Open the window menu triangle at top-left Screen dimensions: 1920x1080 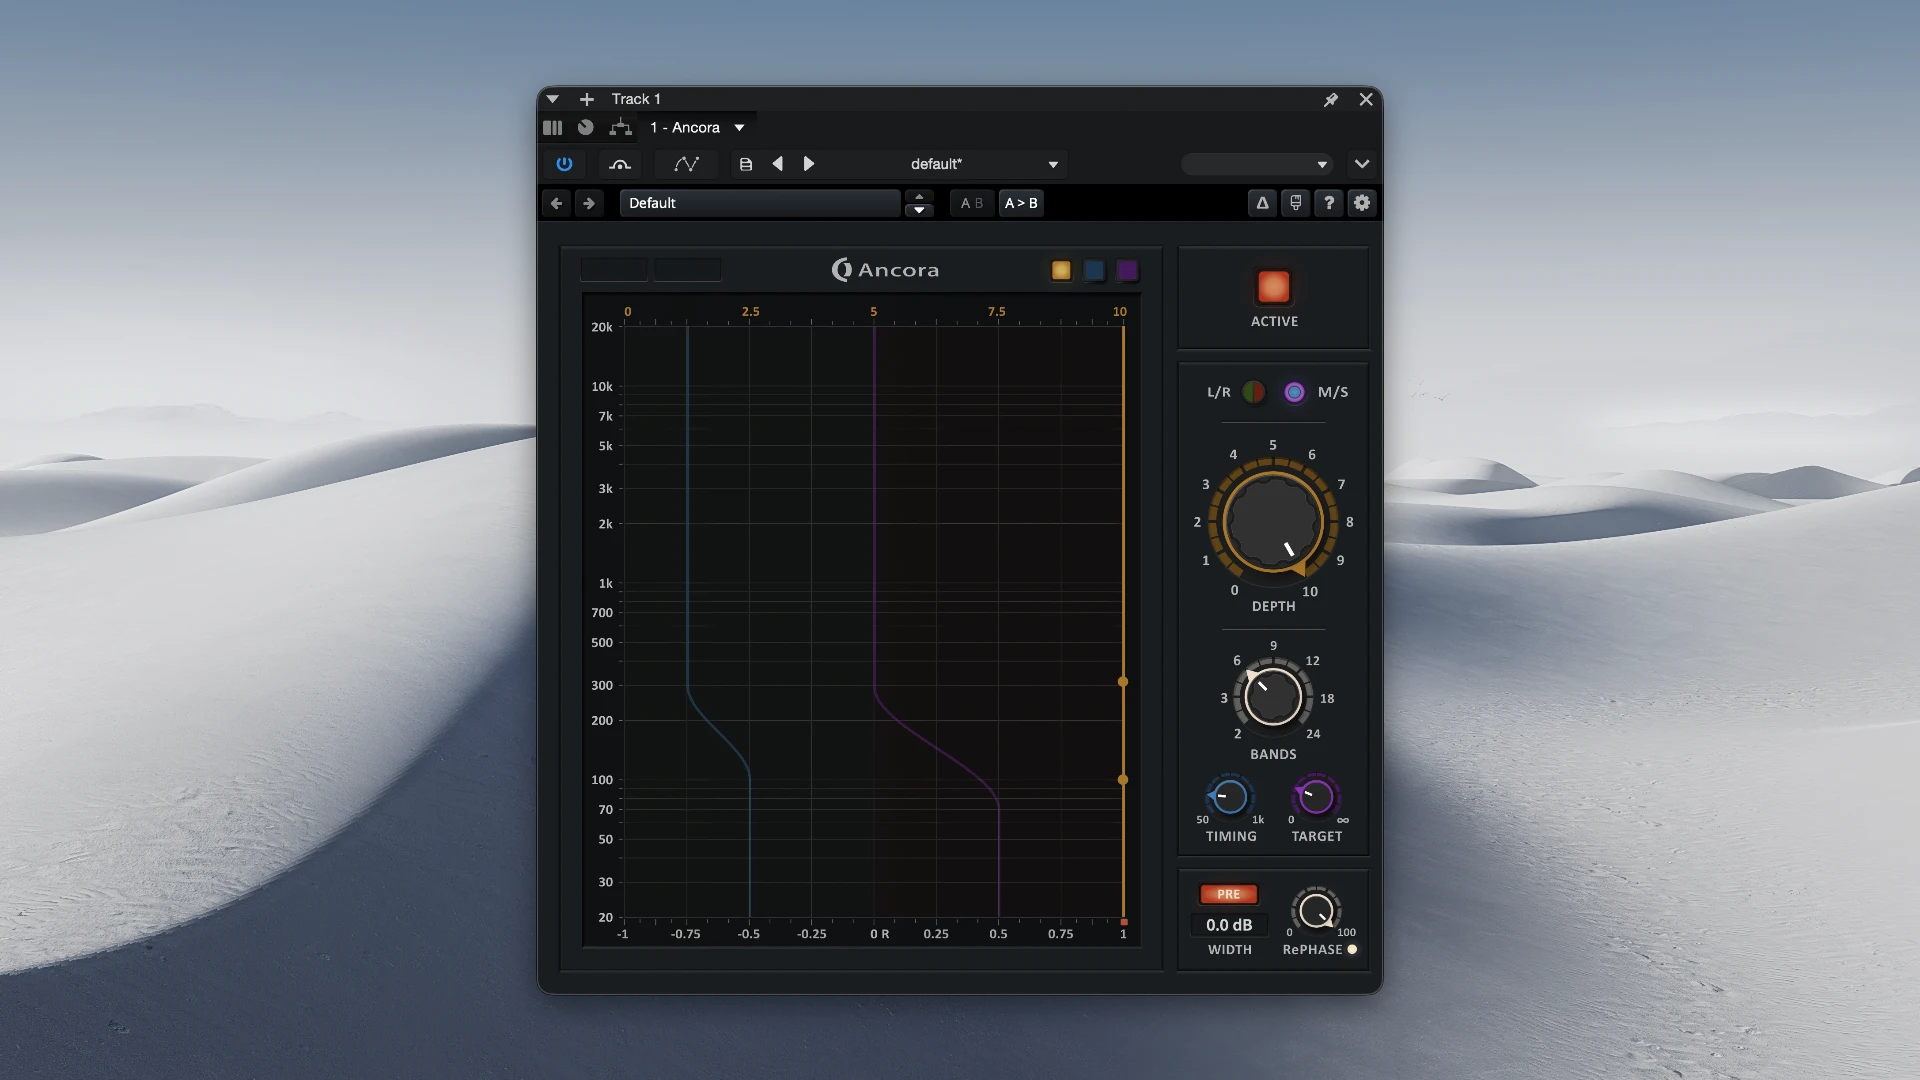552,99
